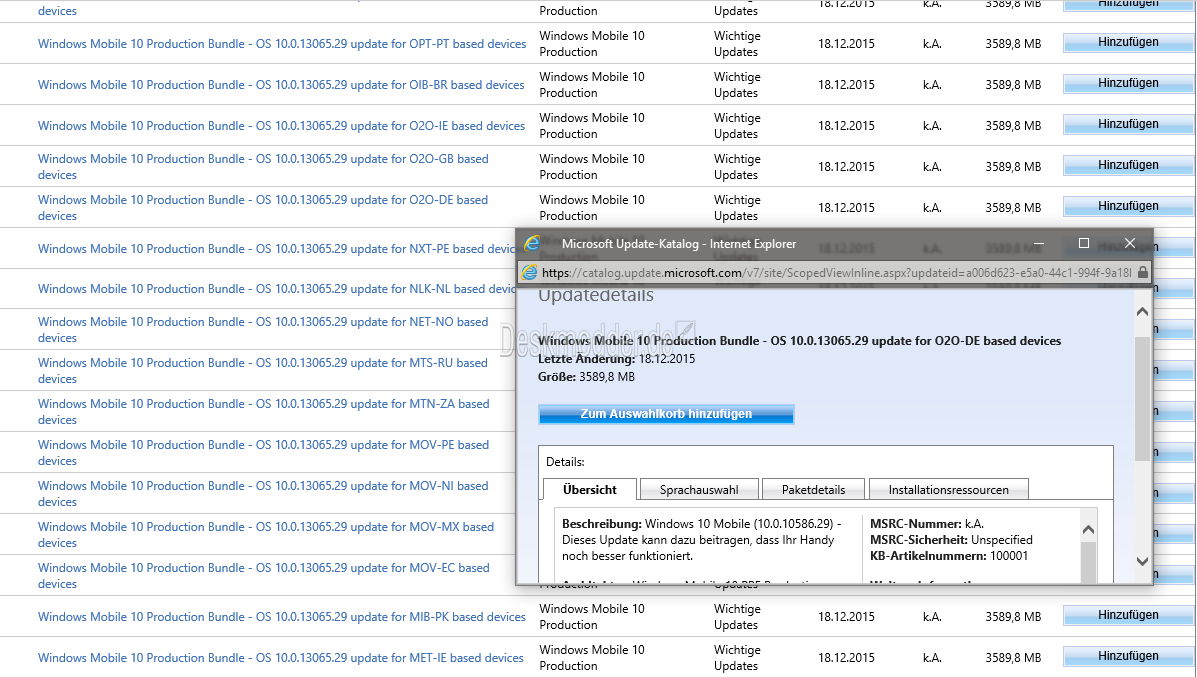Click the 18.12.2015 date in the OPT-PT row
1197x677 pixels.
846,44
